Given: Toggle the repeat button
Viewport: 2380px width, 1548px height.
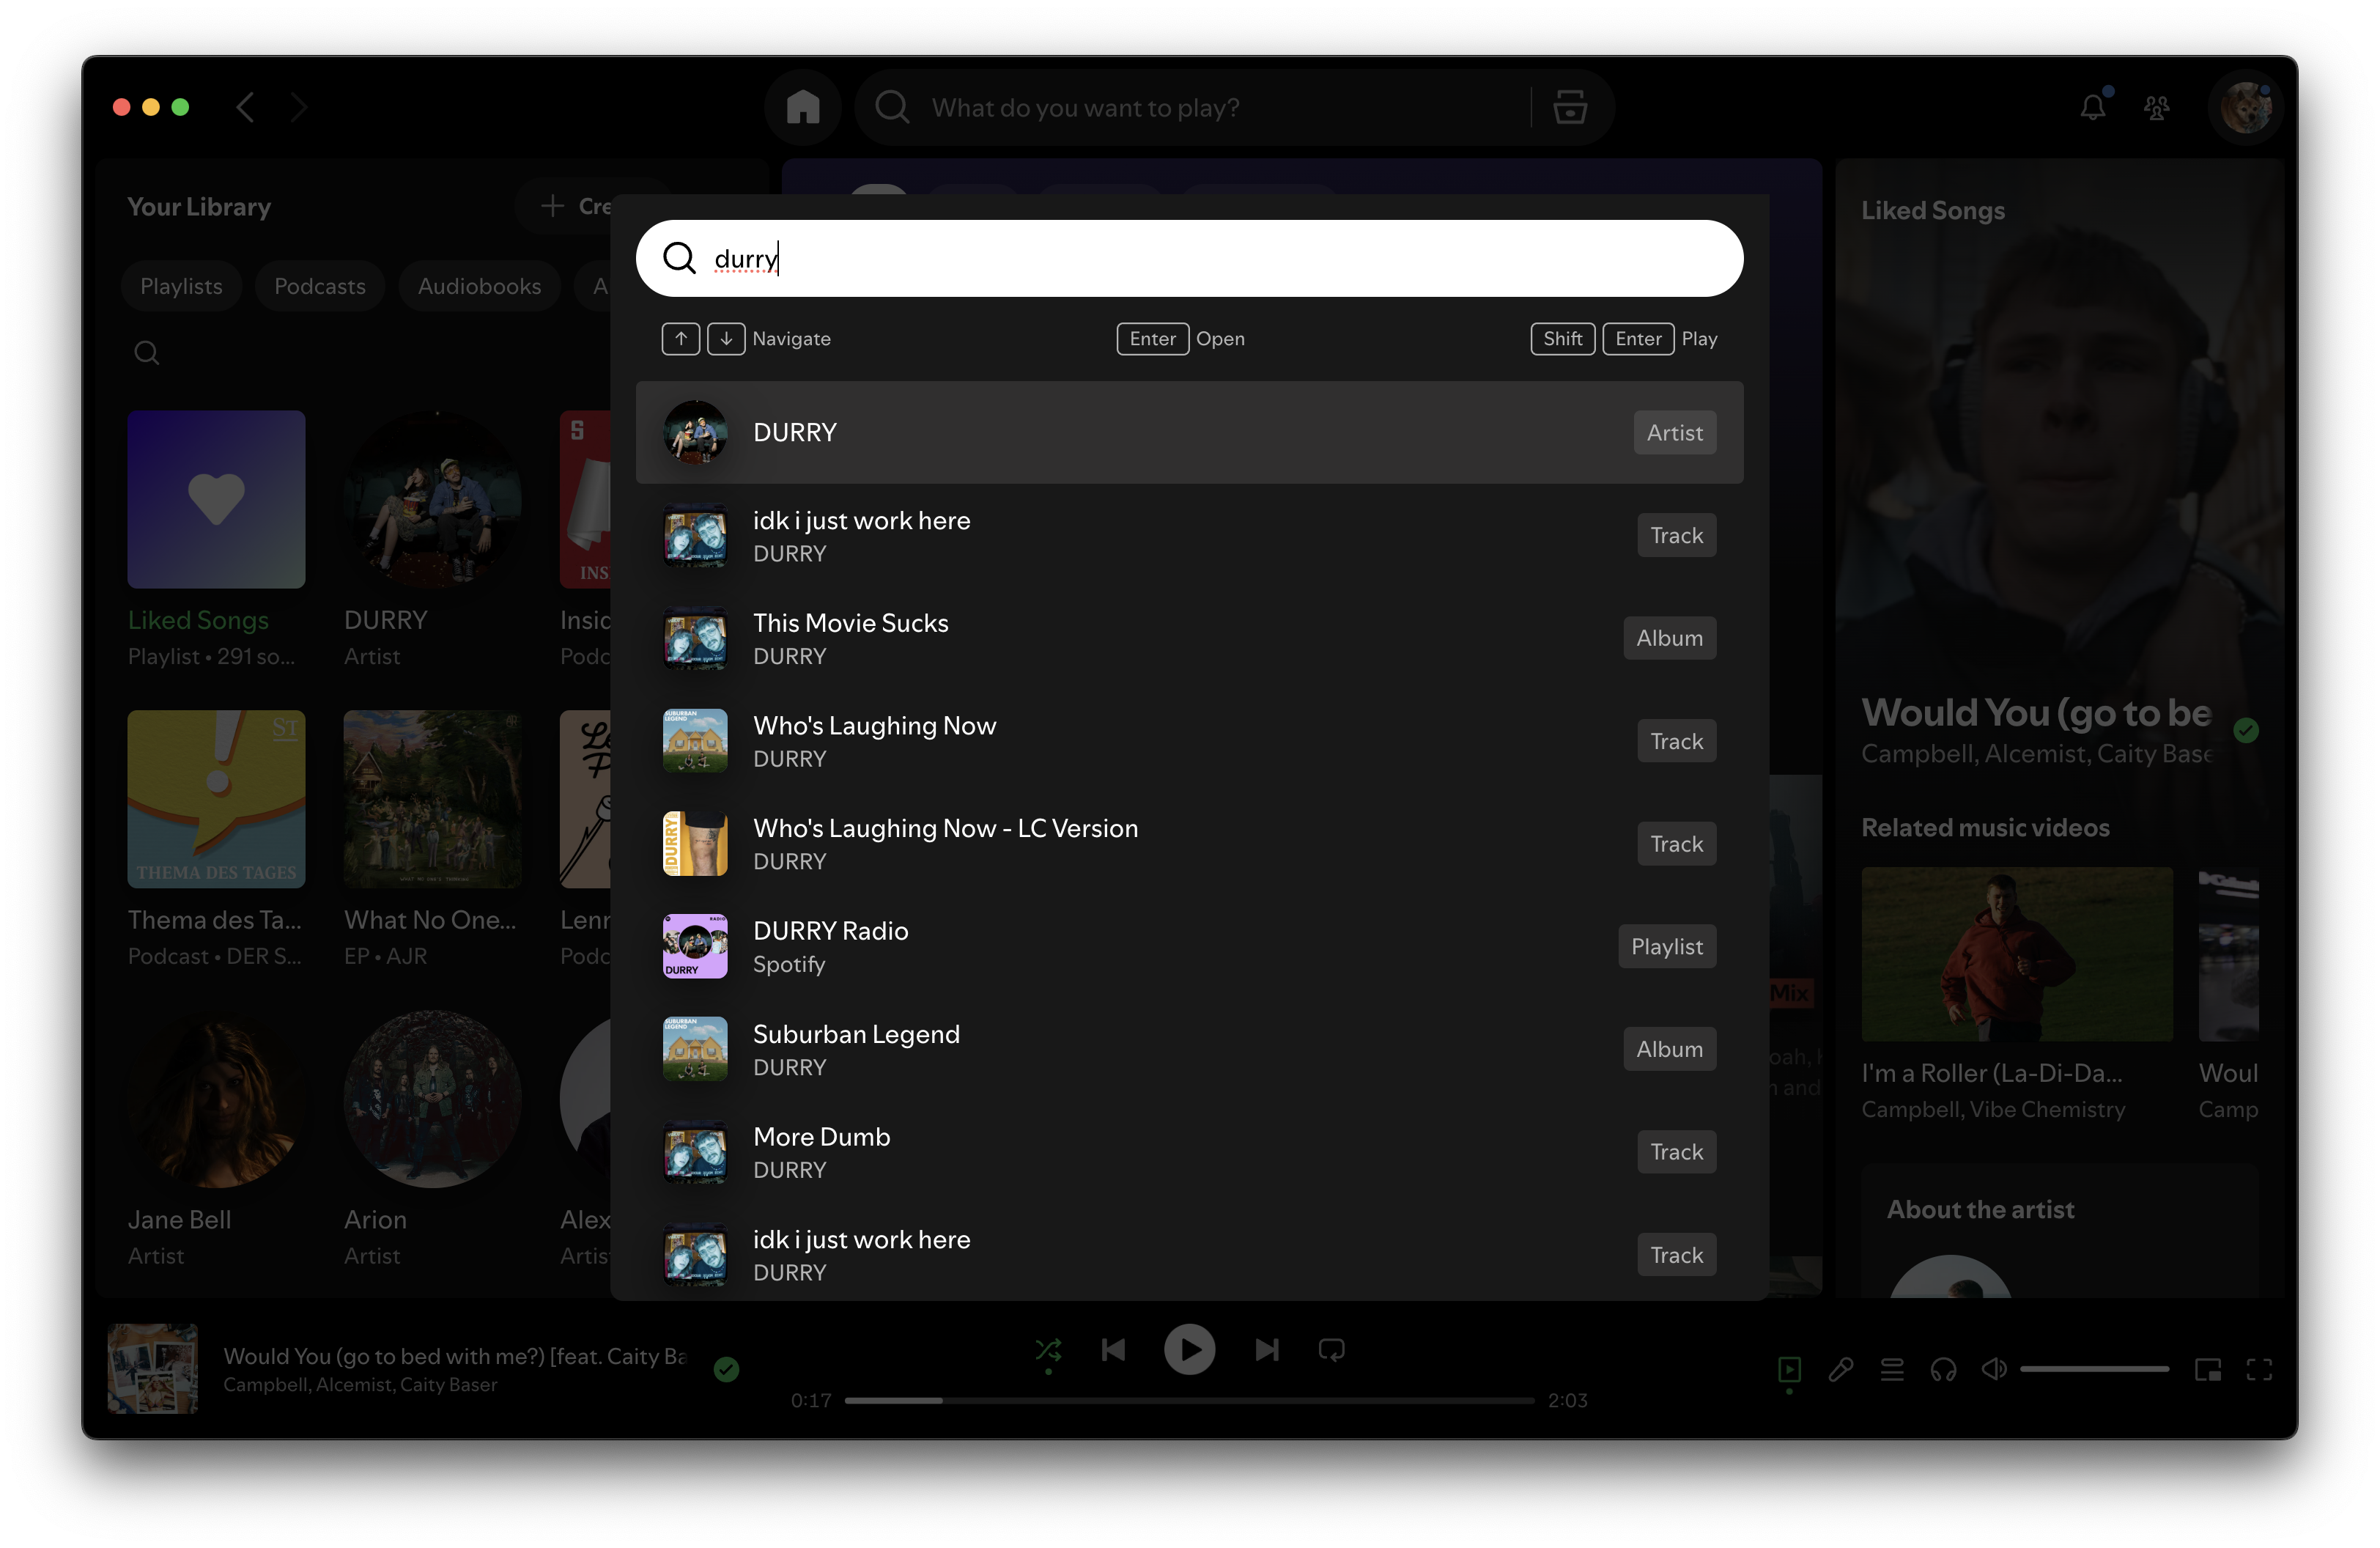Looking at the screenshot, I should (1331, 1350).
